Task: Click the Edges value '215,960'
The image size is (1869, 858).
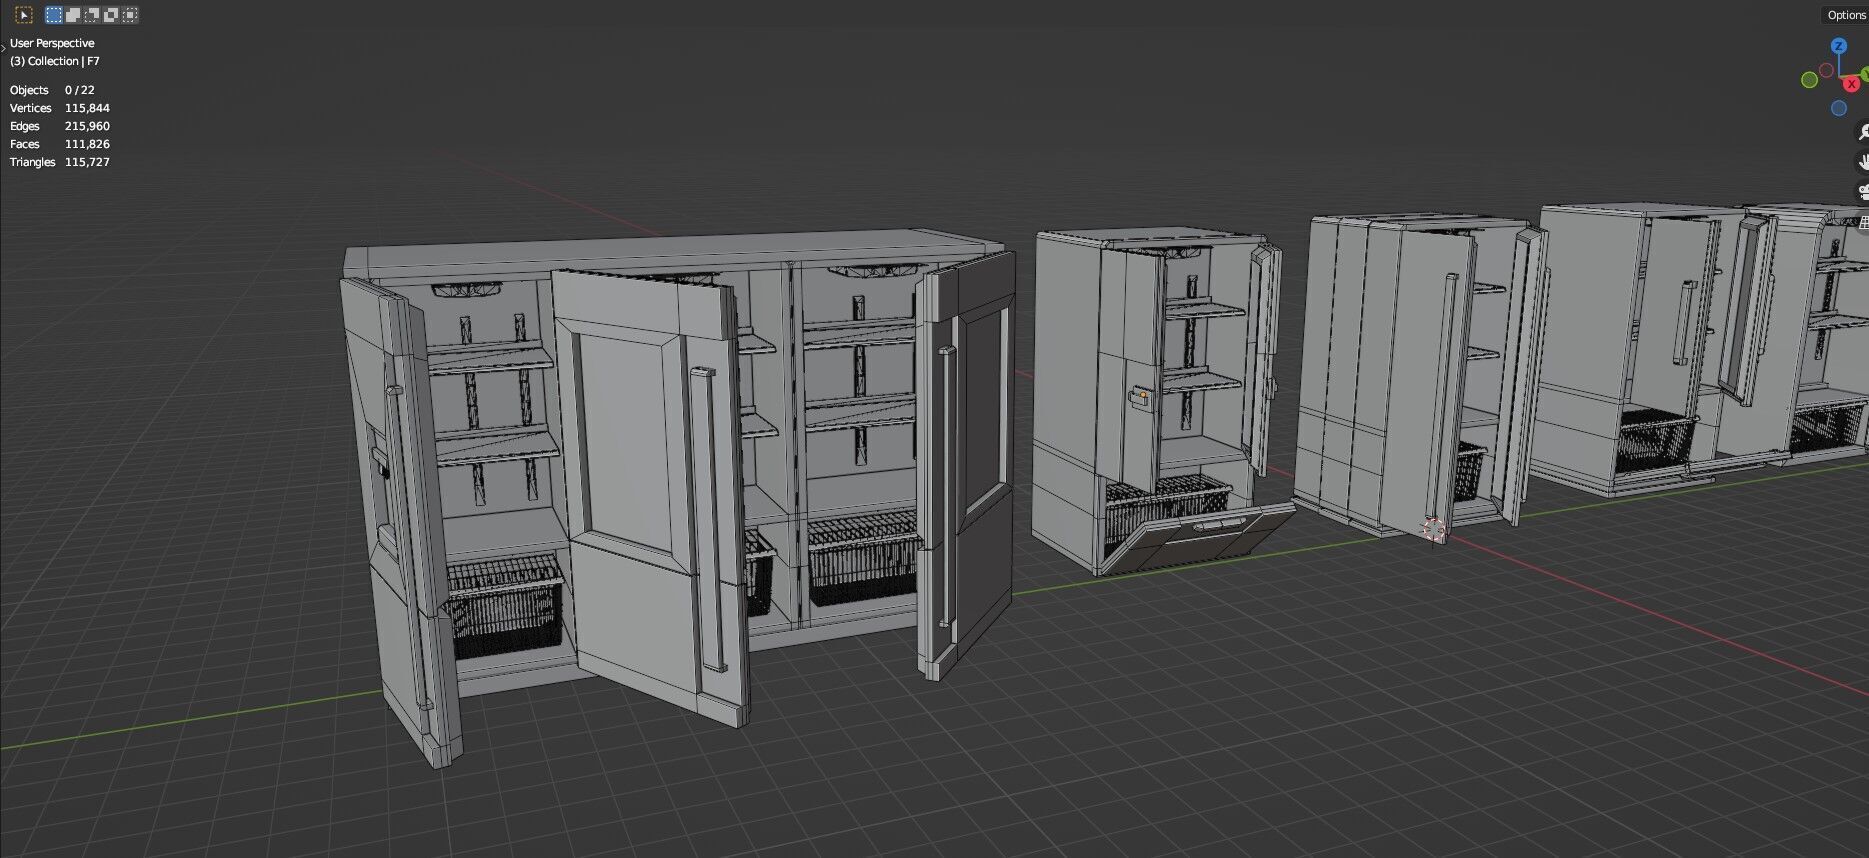Action: (87, 126)
